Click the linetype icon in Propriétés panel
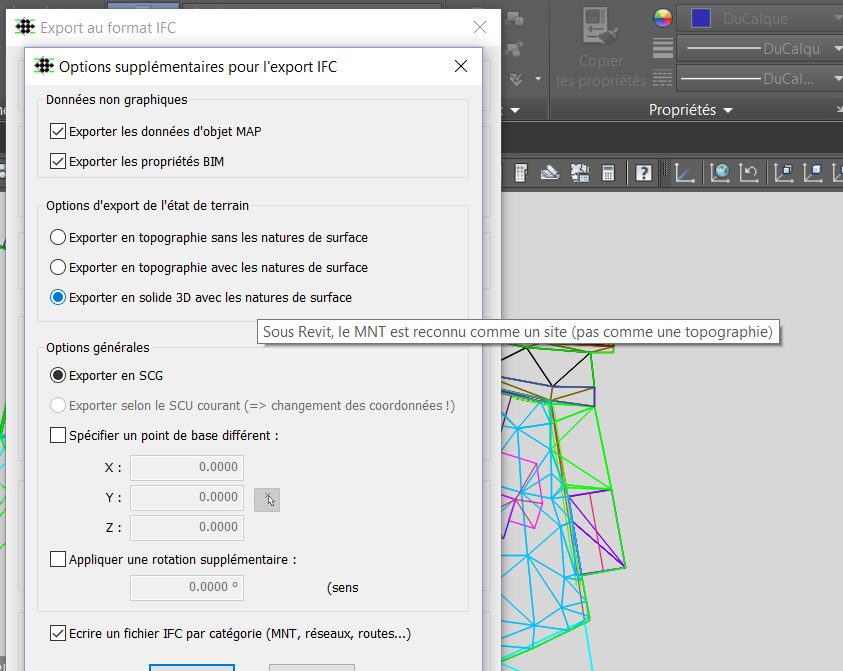 tap(662, 78)
